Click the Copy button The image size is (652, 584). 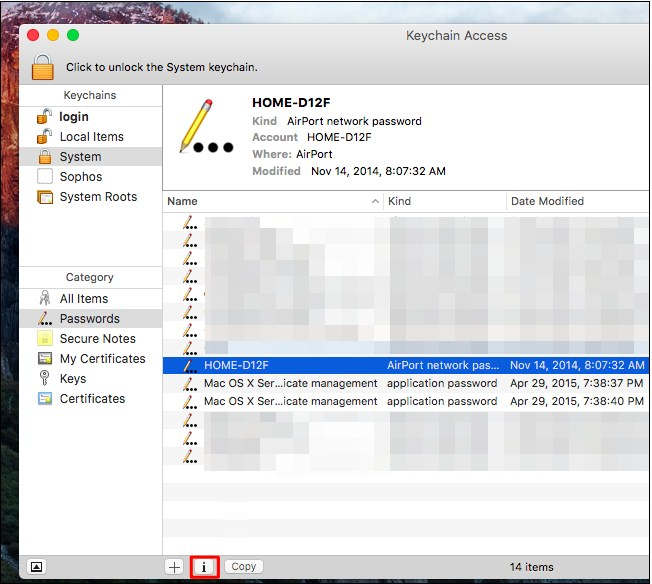(244, 567)
